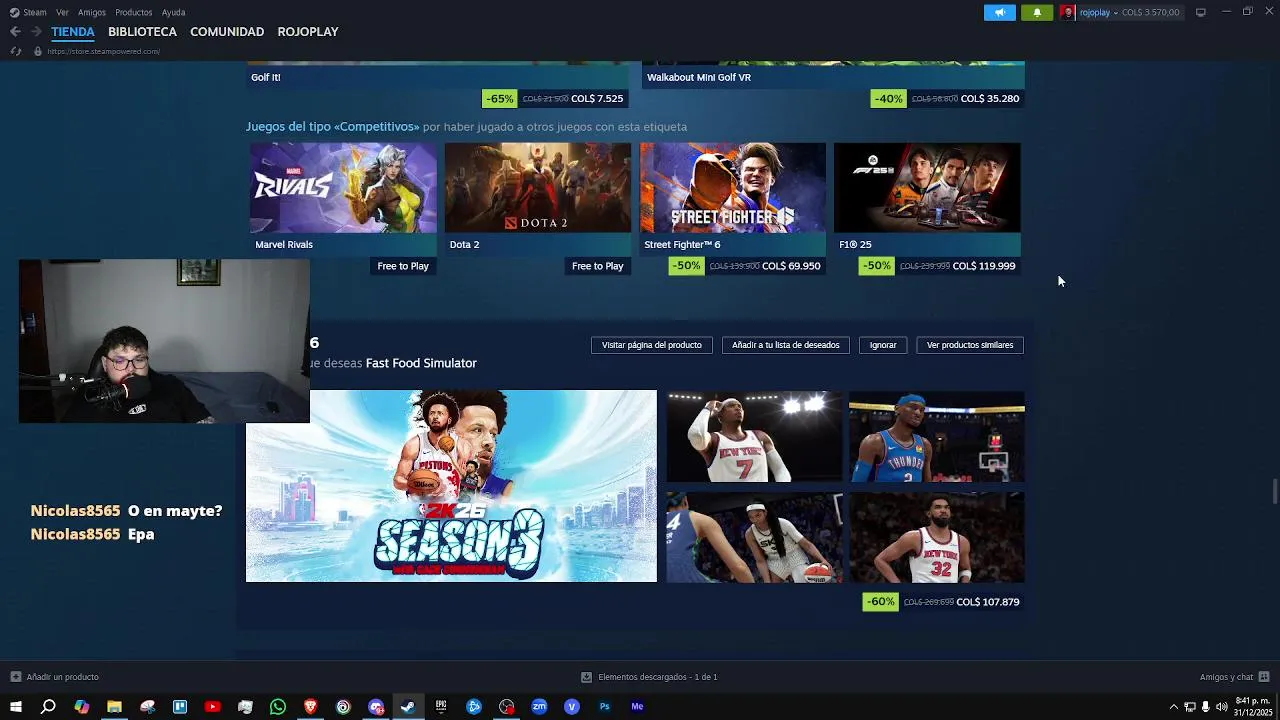The image size is (1280, 720).
Task: Click Elementos descargados - 1 de 1
Action: (658, 677)
